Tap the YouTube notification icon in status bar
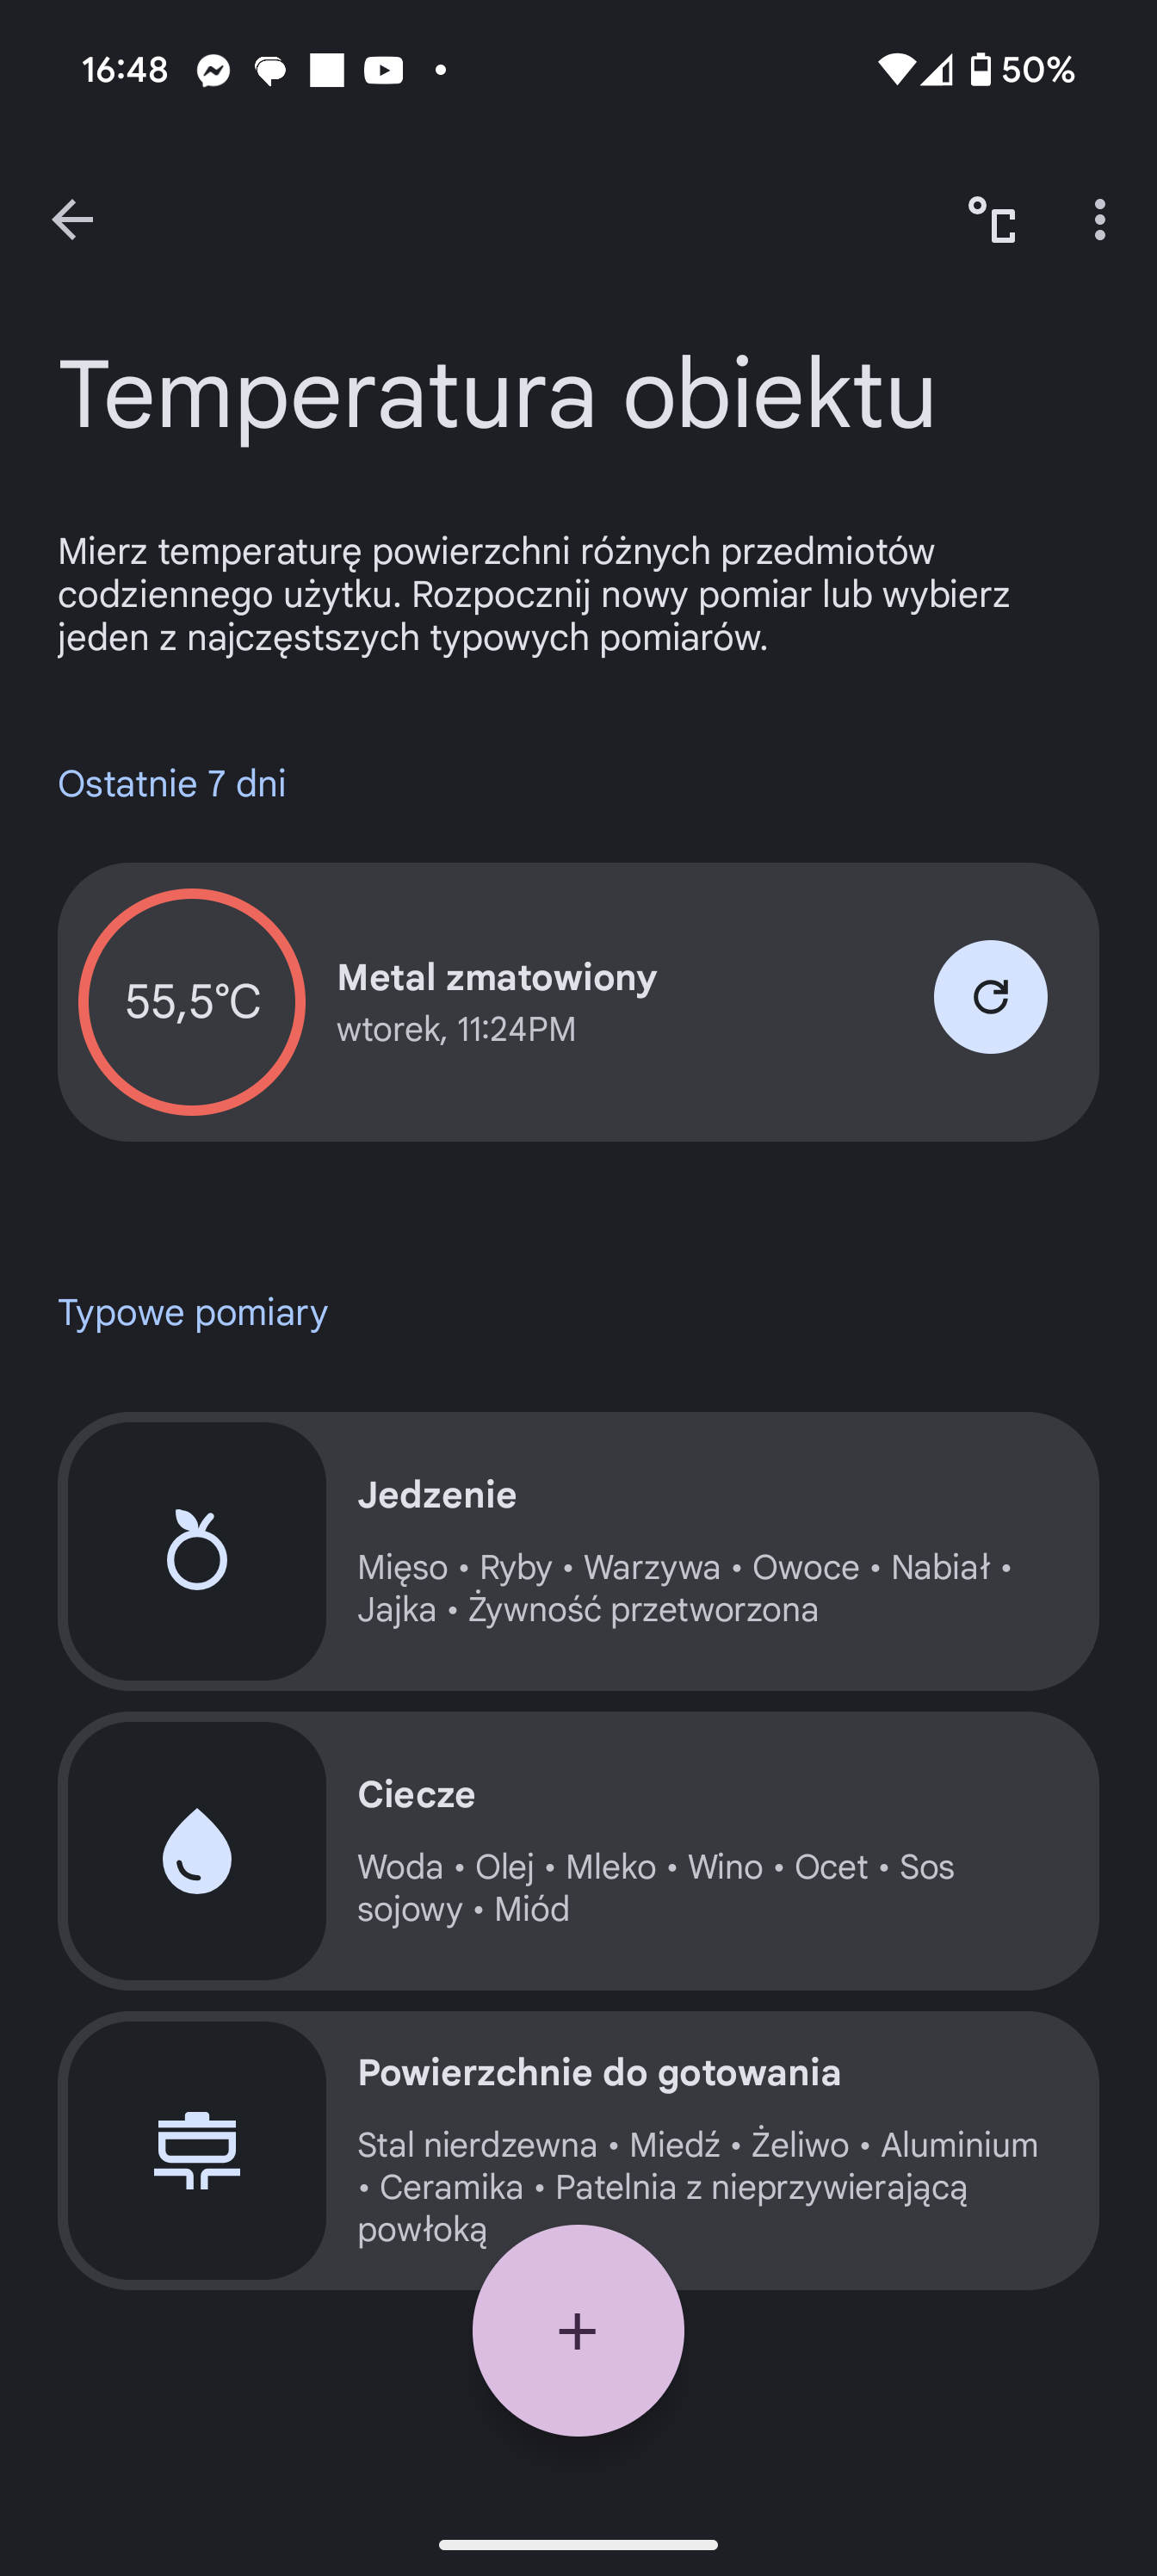 [383, 70]
